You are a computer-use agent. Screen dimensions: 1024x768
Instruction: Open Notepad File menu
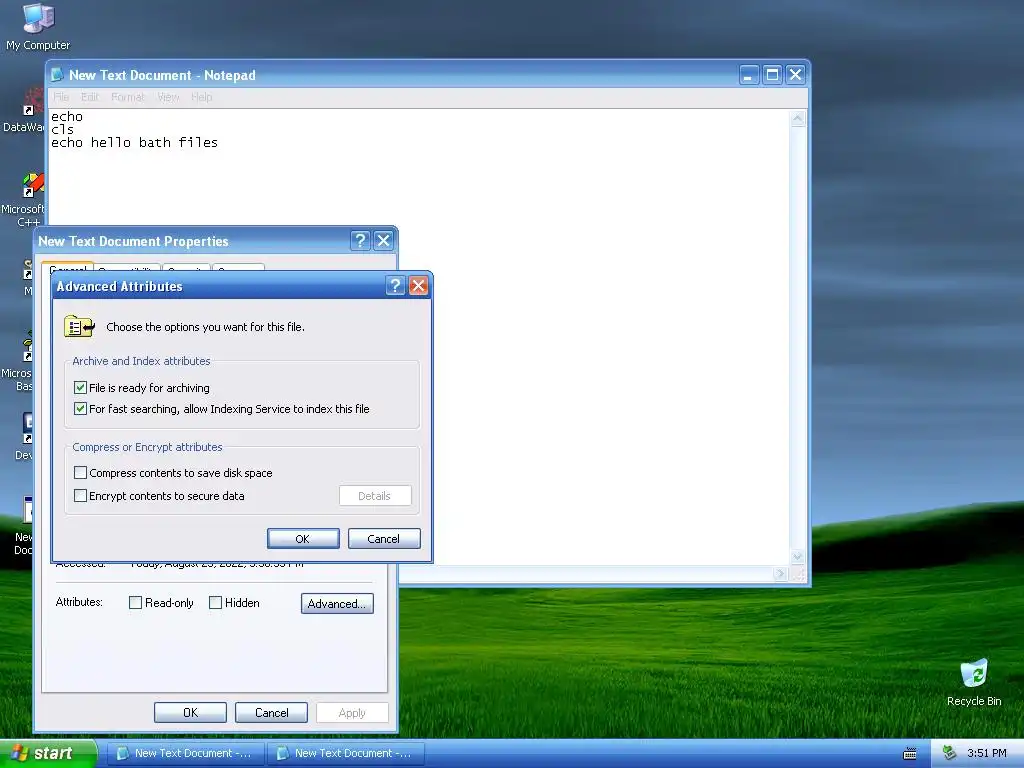(x=61, y=97)
